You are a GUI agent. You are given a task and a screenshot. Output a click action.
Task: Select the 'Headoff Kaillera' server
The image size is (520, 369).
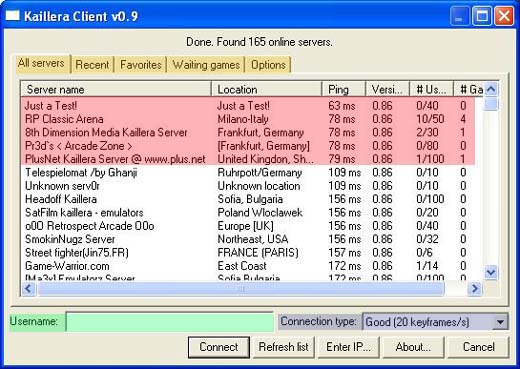(248, 199)
